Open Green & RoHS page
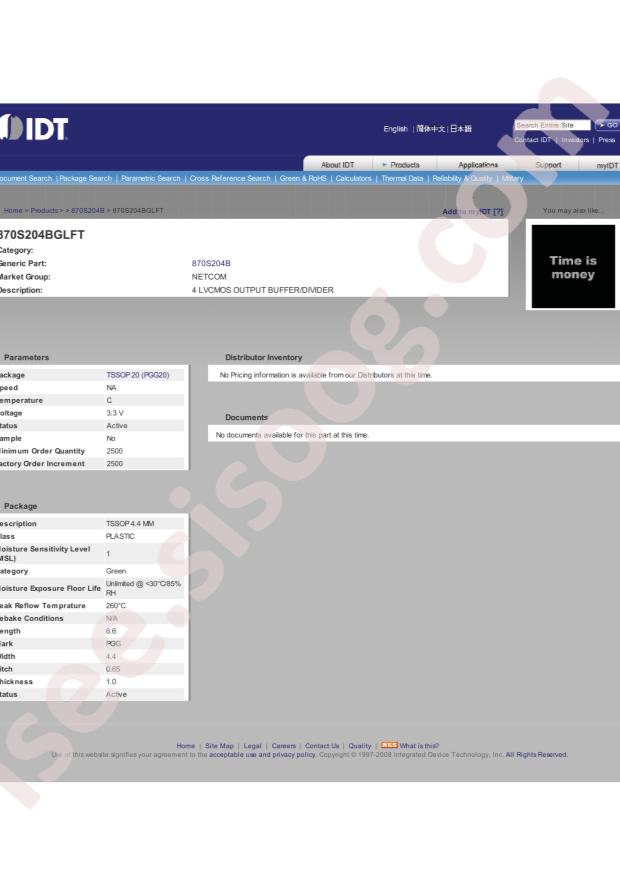This screenshot has width=620, height=877. 303,178
